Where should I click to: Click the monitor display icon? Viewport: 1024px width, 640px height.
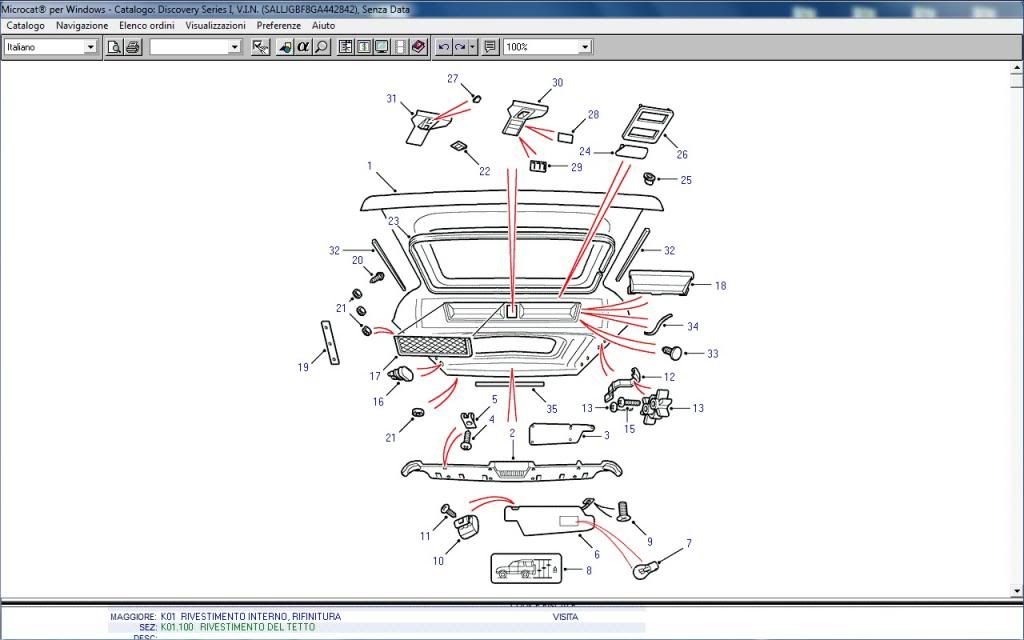(x=381, y=47)
